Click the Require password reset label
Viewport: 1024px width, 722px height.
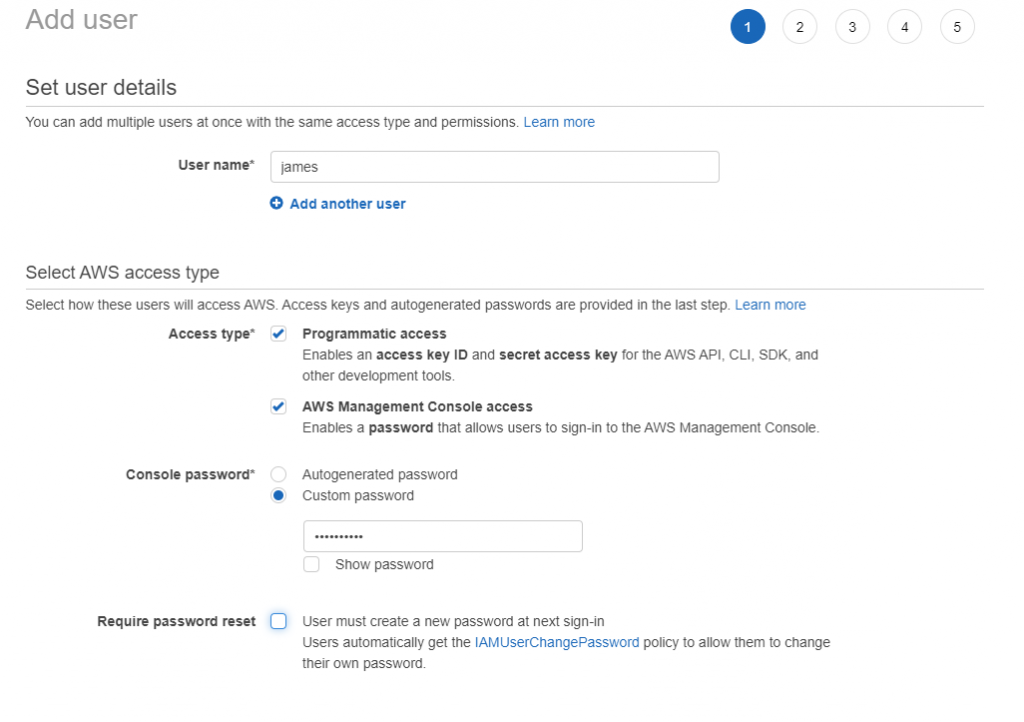click(176, 621)
